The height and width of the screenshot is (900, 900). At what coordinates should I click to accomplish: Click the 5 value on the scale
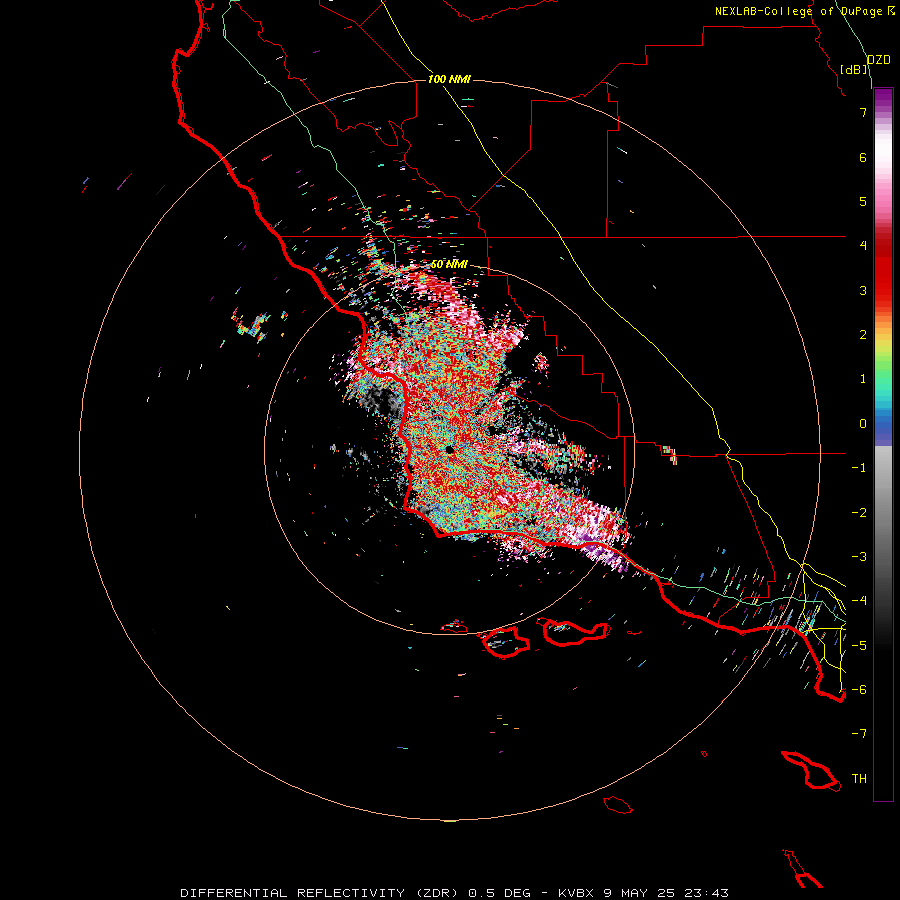pyautogui.click(x=863, y=201)
